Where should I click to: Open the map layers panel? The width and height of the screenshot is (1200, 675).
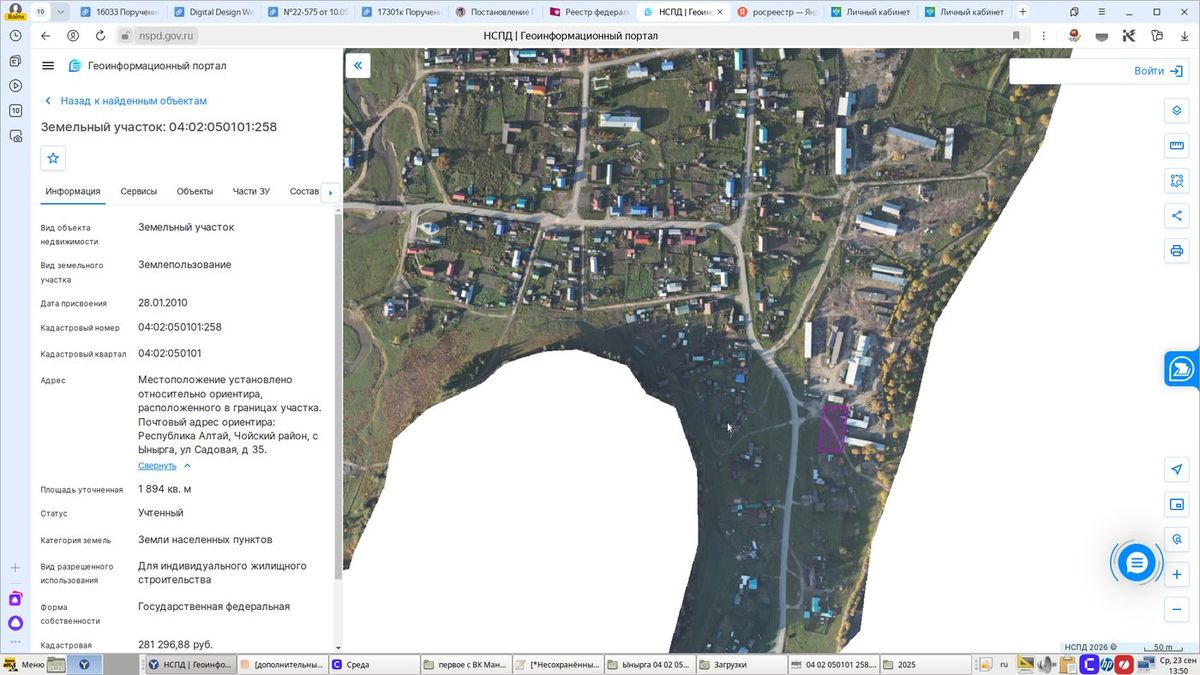[1176, 111]
